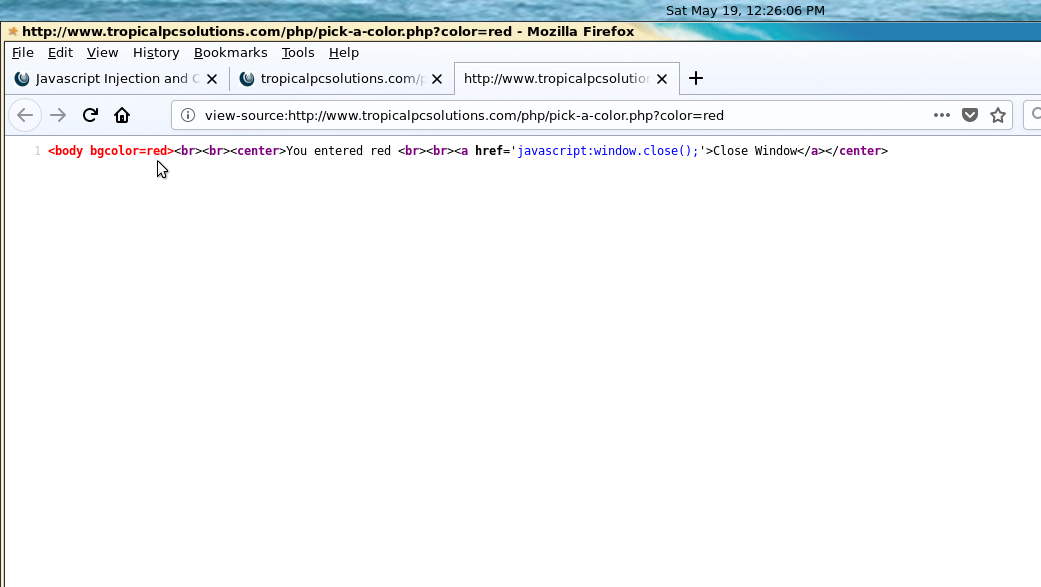The image size is (1041, 587).
Task: Click the closing </center> tag in source
Action: (856, 151)
